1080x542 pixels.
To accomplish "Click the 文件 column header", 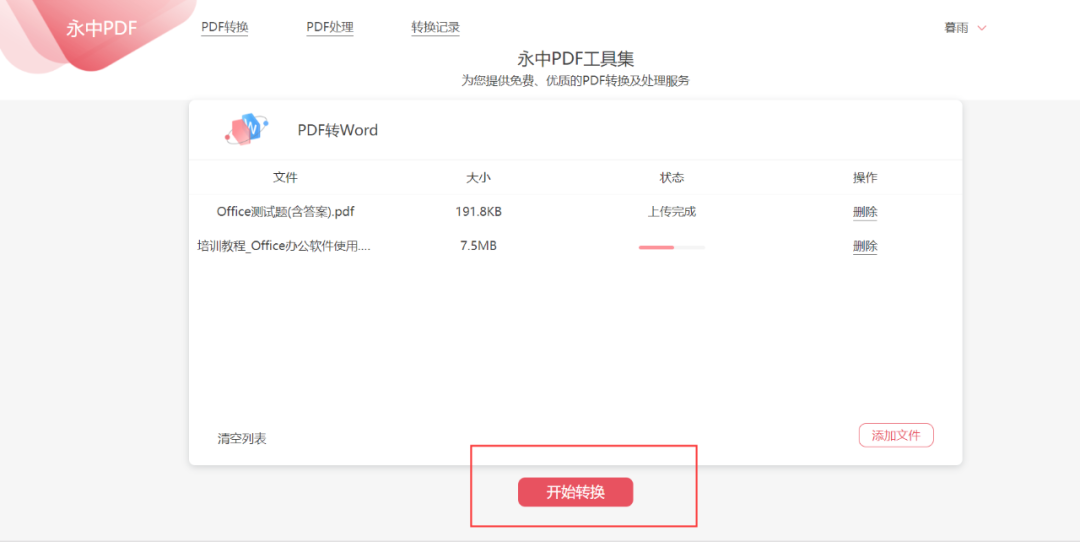I will (x=285, y=177).
